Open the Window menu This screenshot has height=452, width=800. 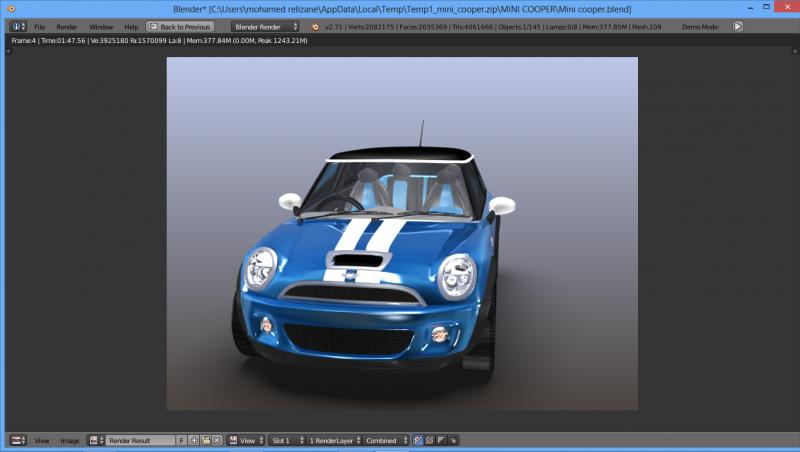coord(101,27)
